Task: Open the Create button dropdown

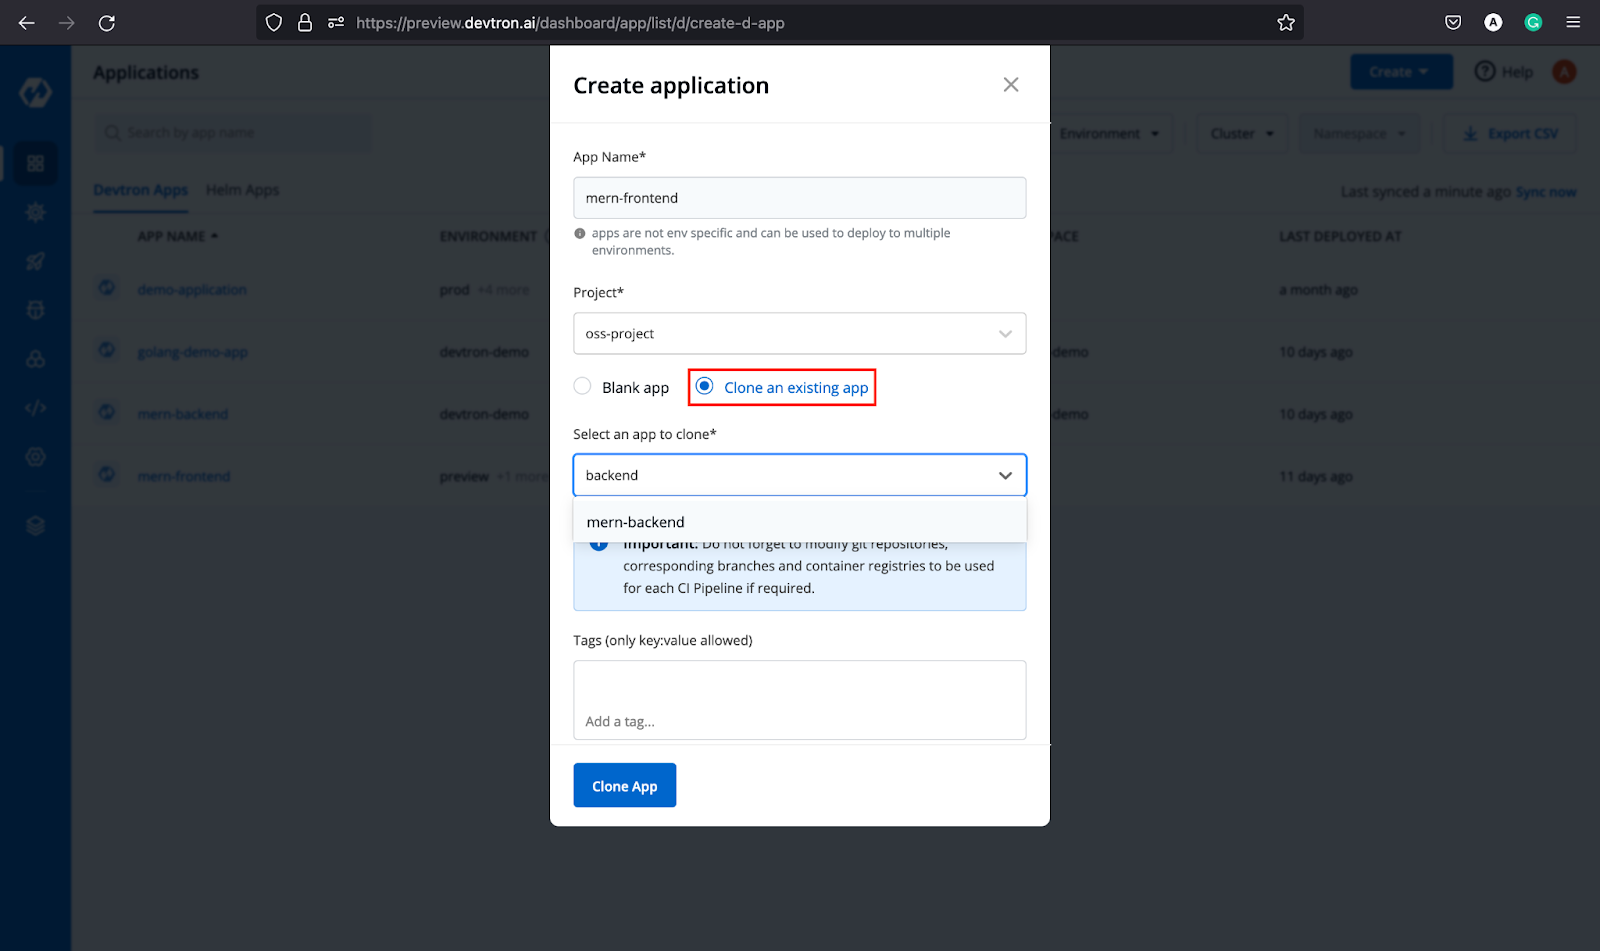Action: coord(1400,71)
